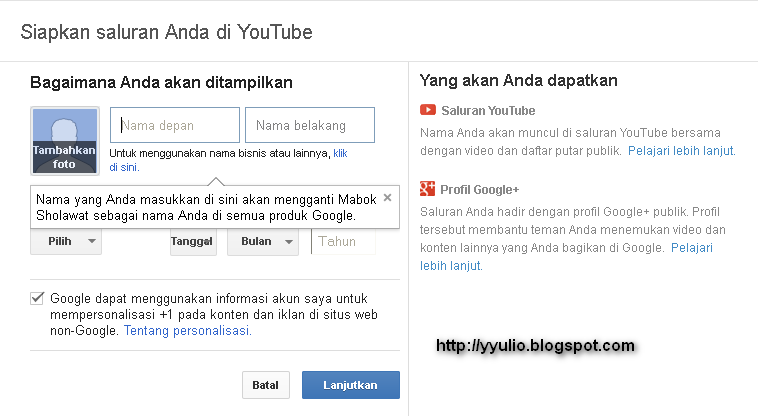Image resolution: width=758 pixels, height=416 pixels.
Task: Focus the Tahun year field
Action: coord(343,241)
